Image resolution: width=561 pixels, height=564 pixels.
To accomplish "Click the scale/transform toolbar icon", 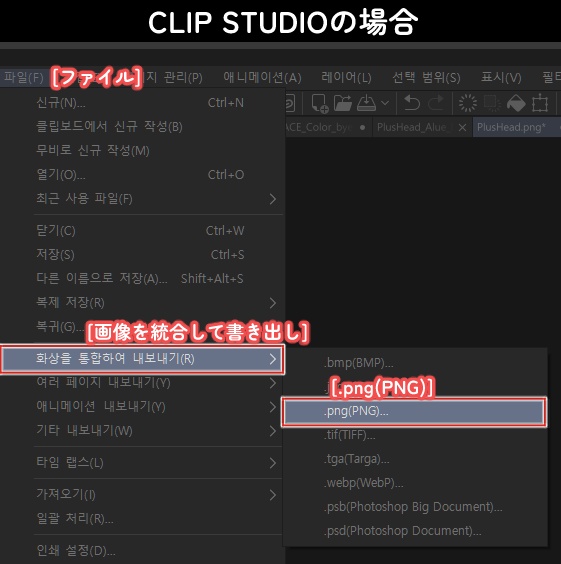I will tap(540, 104).
